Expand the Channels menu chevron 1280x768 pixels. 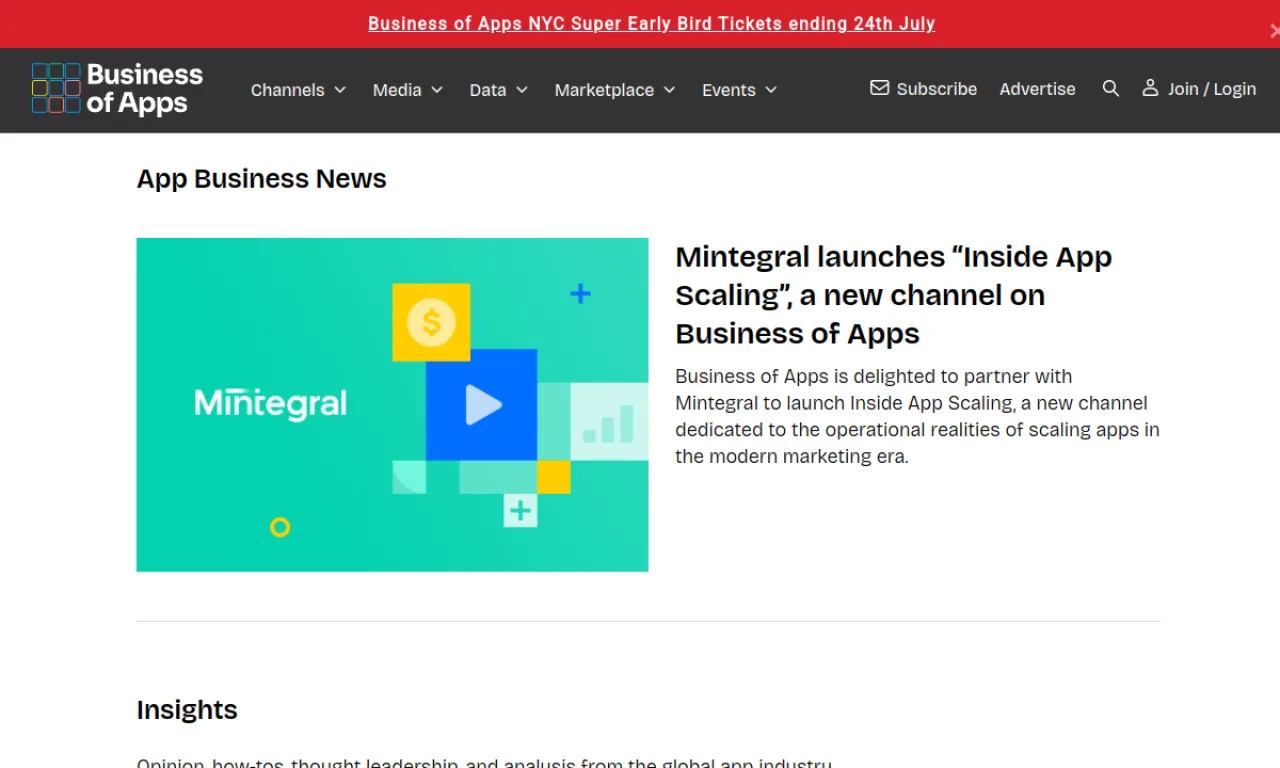(x=340, y=90)
